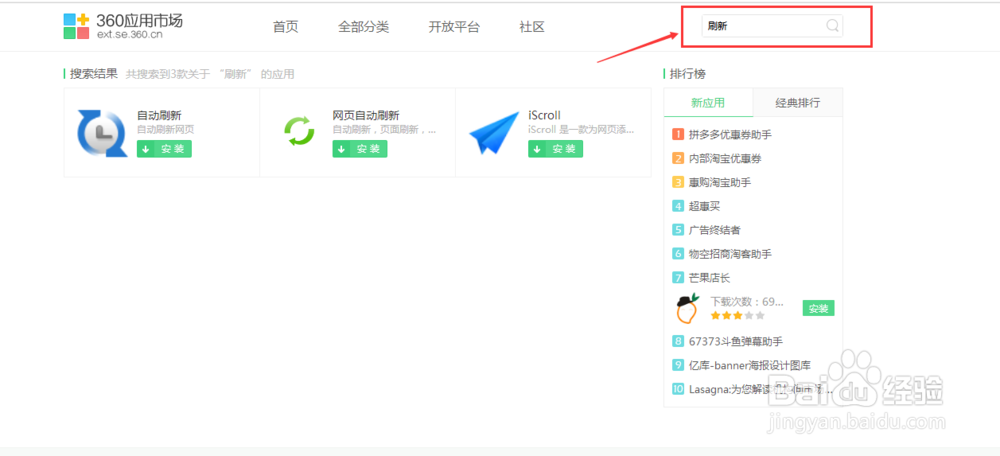Open the 自动刷新 app title
This screenshot has width=1000, height=456.
click(x=159, y=115)
